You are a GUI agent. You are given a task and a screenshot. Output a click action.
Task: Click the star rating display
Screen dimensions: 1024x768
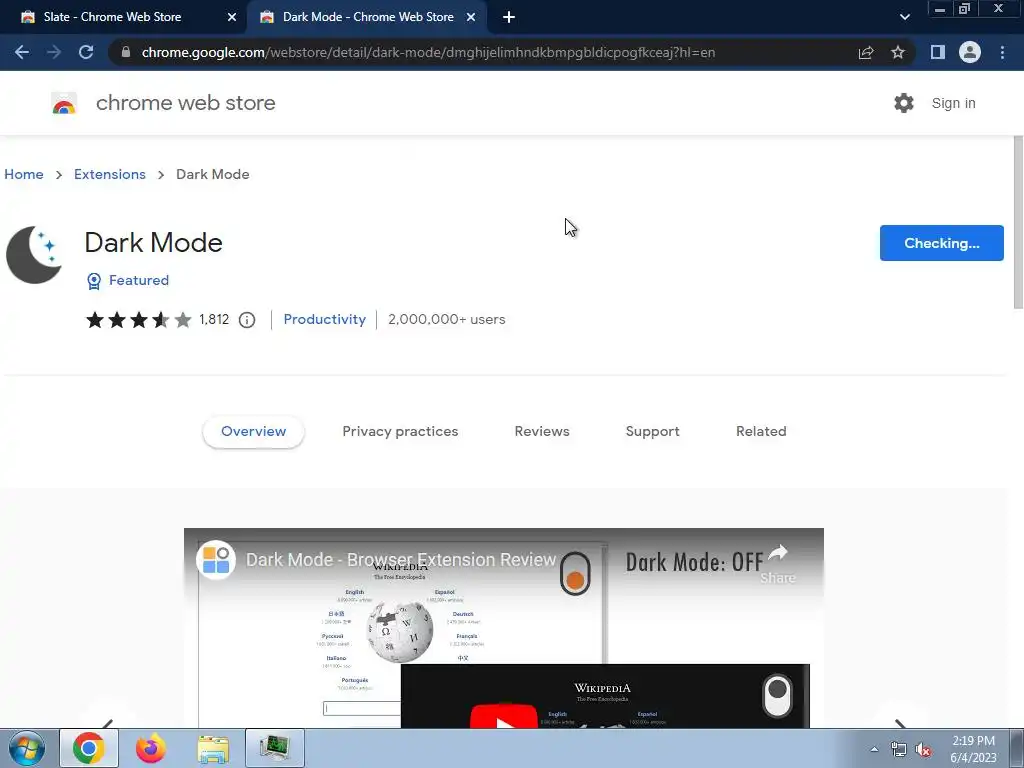[x=138, y=319]
